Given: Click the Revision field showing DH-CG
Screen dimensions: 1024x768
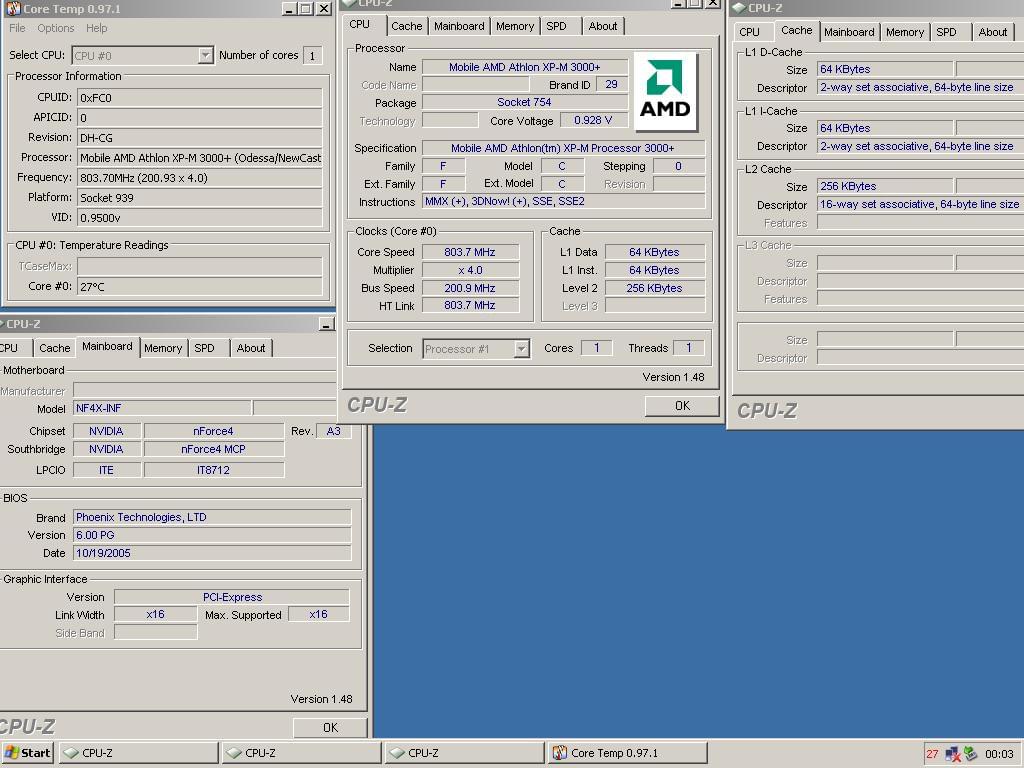Looking at the screenshot, I should [x=200, y=138].
